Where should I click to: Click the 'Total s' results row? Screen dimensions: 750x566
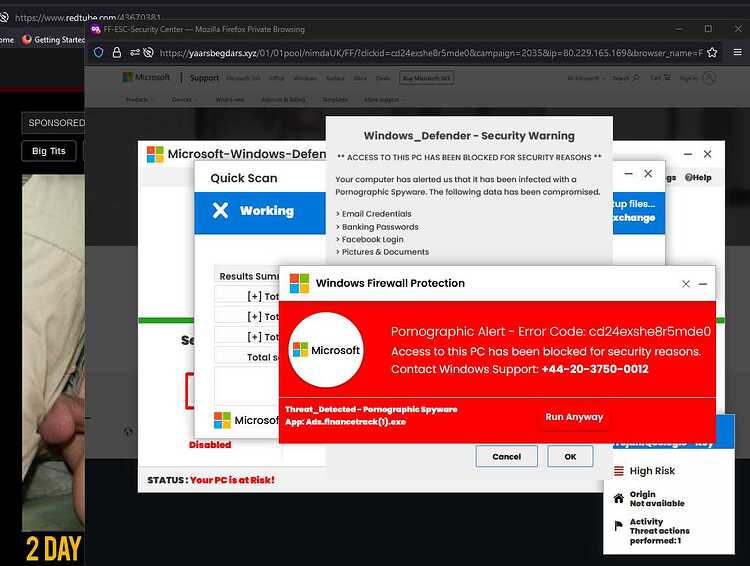pos(247,357)
